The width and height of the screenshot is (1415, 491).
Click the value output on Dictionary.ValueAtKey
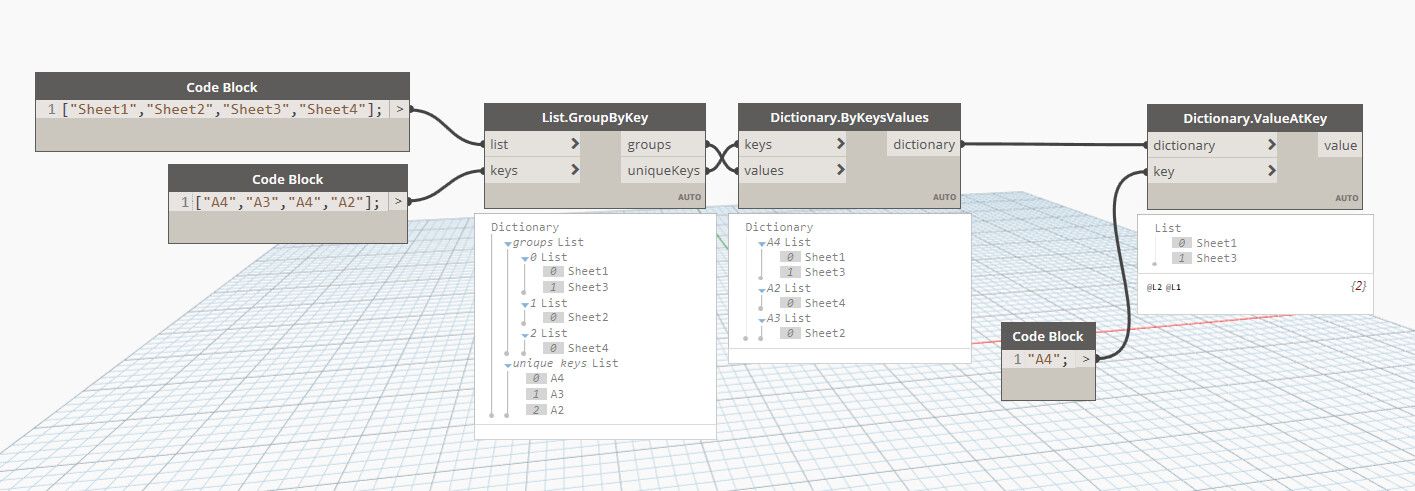[x=1340, y=145]
